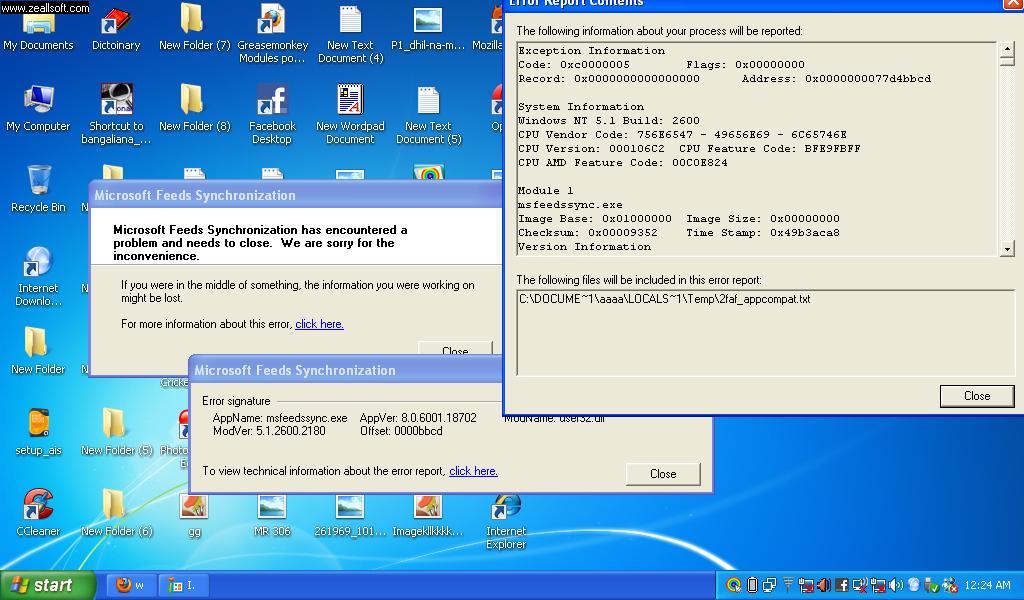Image resolution: width=1024 pixels, height=600 pixels.
Task: Click the scrollbar thumb in exception information box
Action: coord(1007,61)
